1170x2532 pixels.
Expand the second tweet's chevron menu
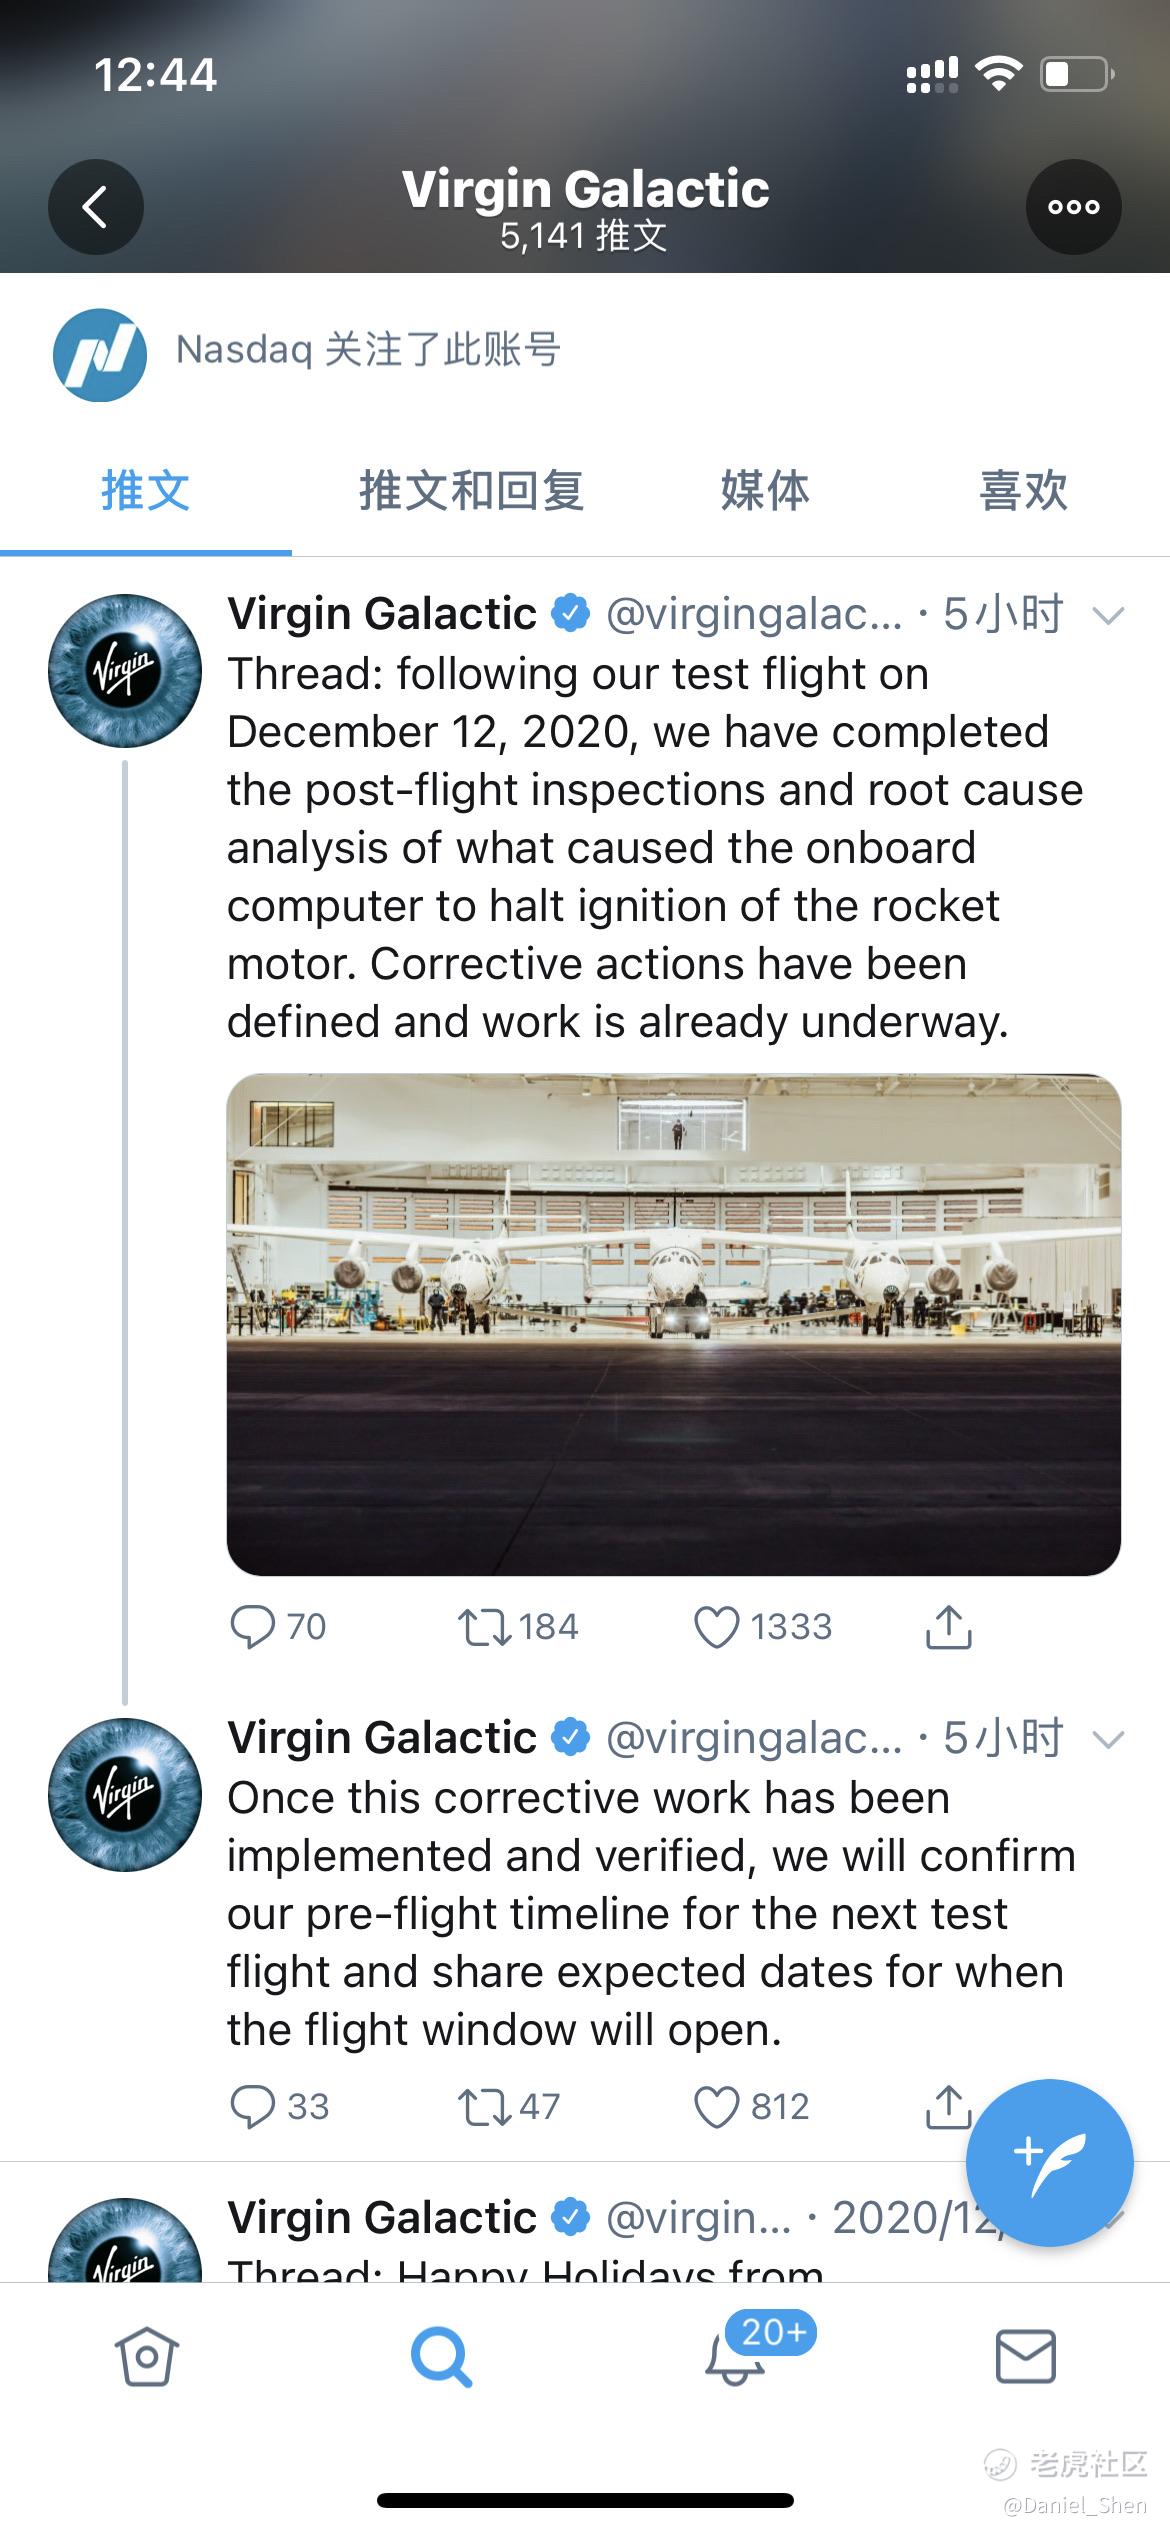1108,1739
